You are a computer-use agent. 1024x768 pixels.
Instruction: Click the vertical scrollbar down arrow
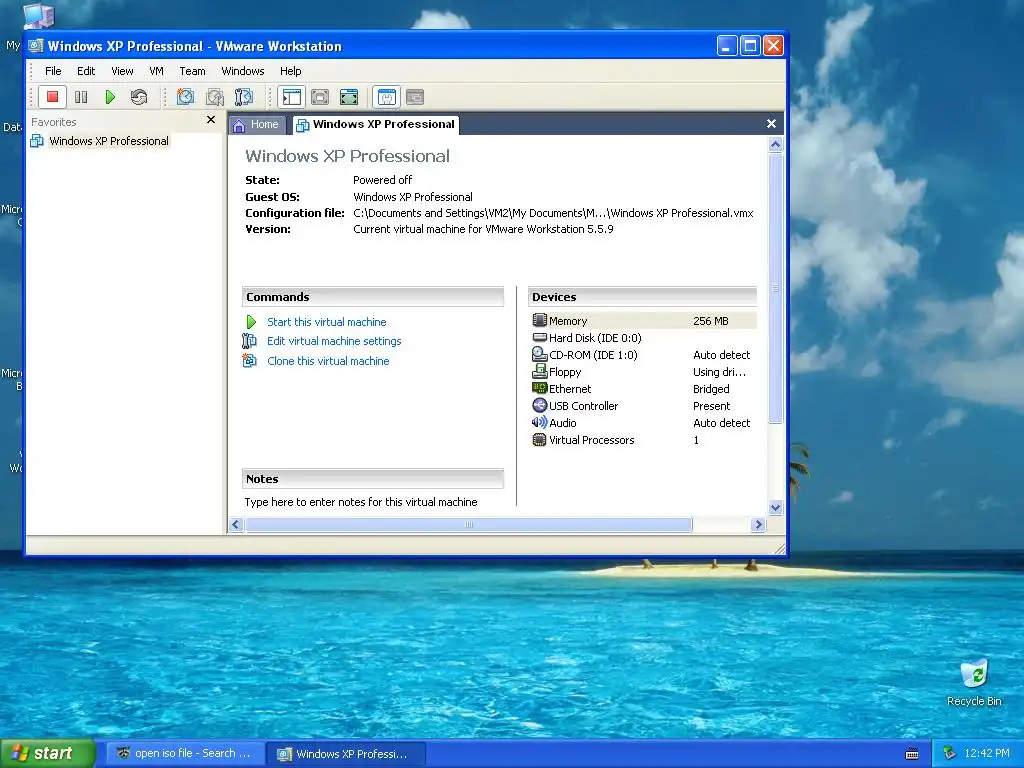tap(775, 507)
